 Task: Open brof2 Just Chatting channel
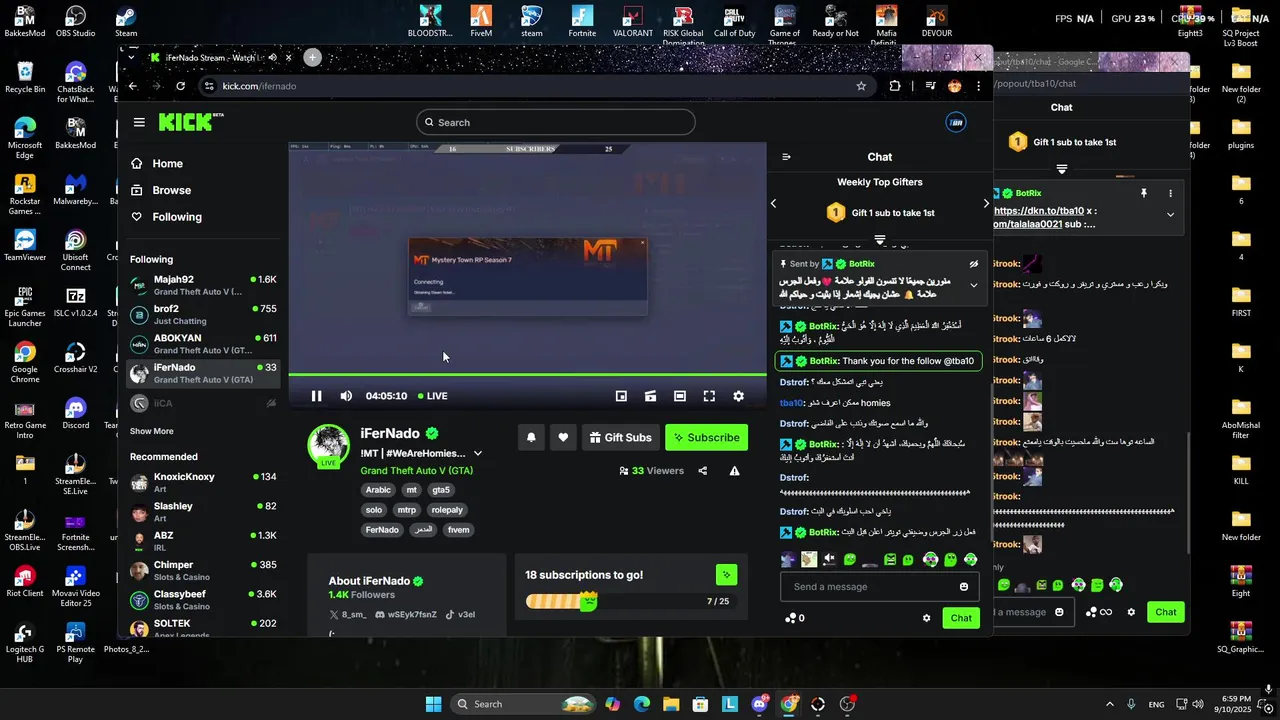203,314
